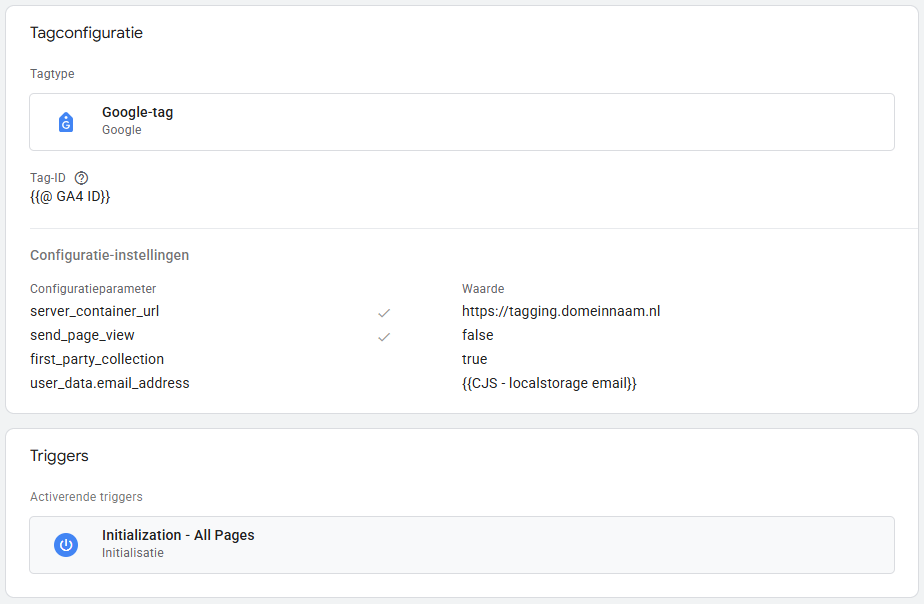Viewport: 924px width, 604px height.
Task: Open the Initialization - All Pages trigger
Action: coord(461,545)
